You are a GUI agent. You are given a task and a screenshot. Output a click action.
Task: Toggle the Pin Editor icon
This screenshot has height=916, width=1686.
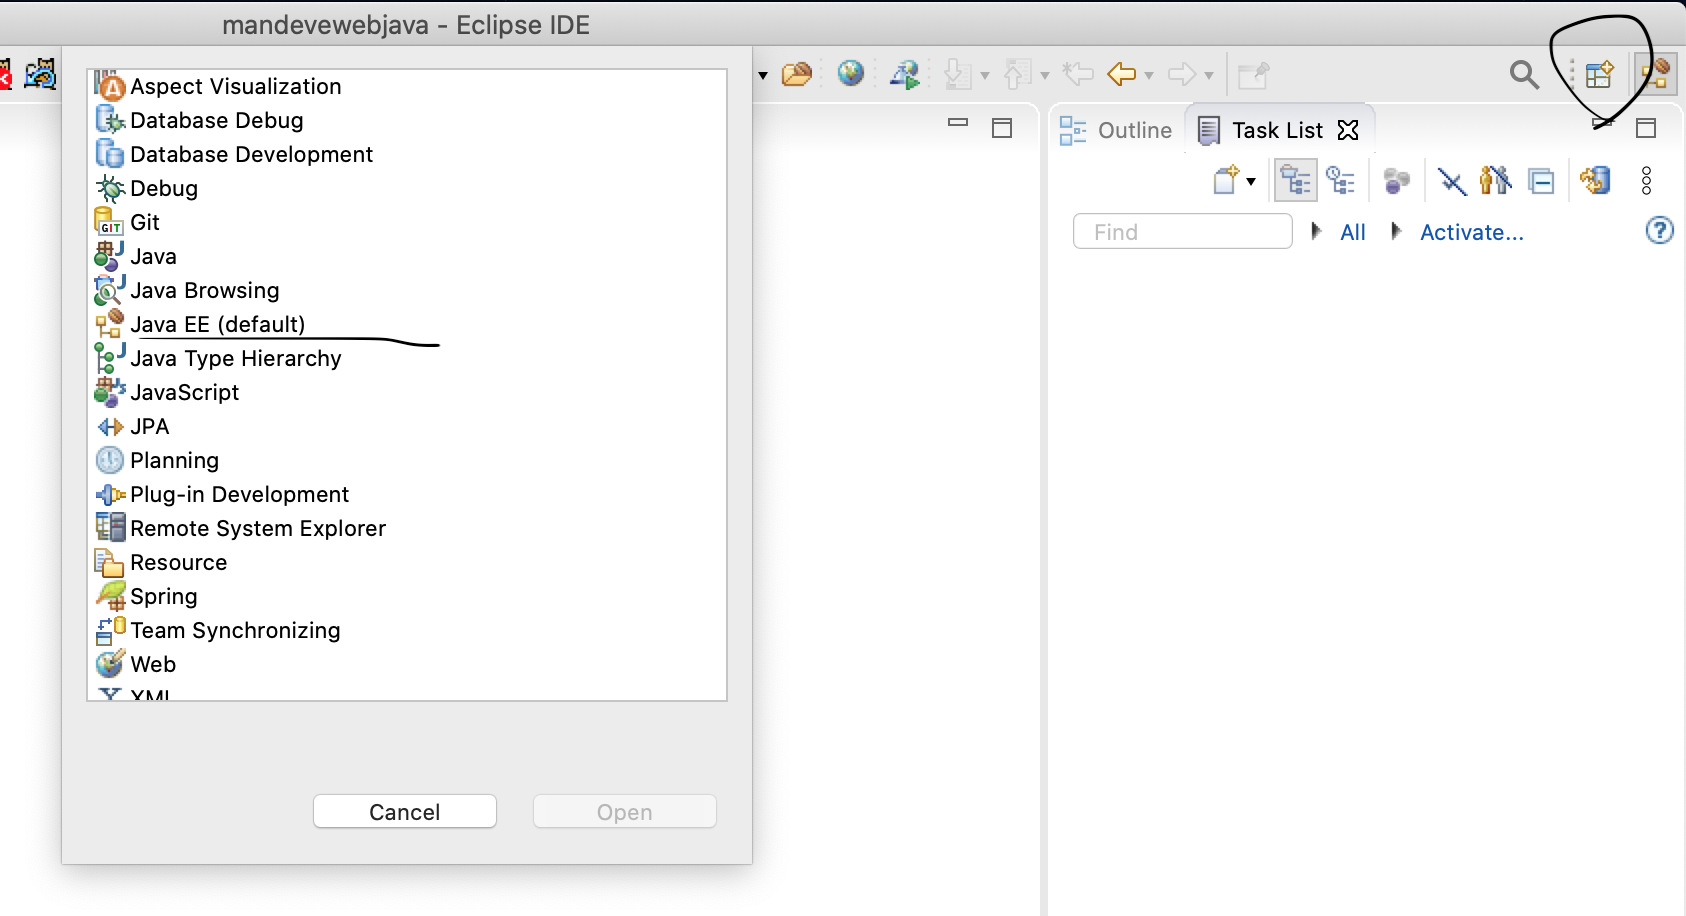click(x=1253, y=75)
